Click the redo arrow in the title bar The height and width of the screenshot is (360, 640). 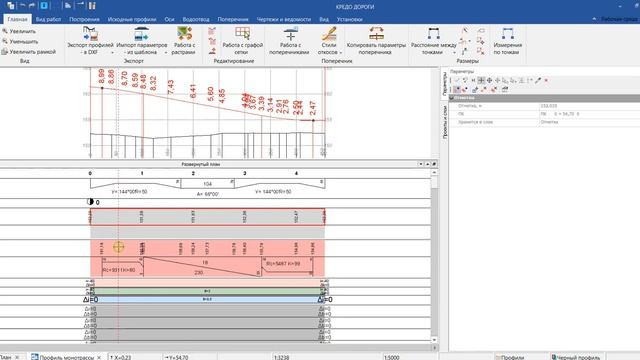point(32,6)
